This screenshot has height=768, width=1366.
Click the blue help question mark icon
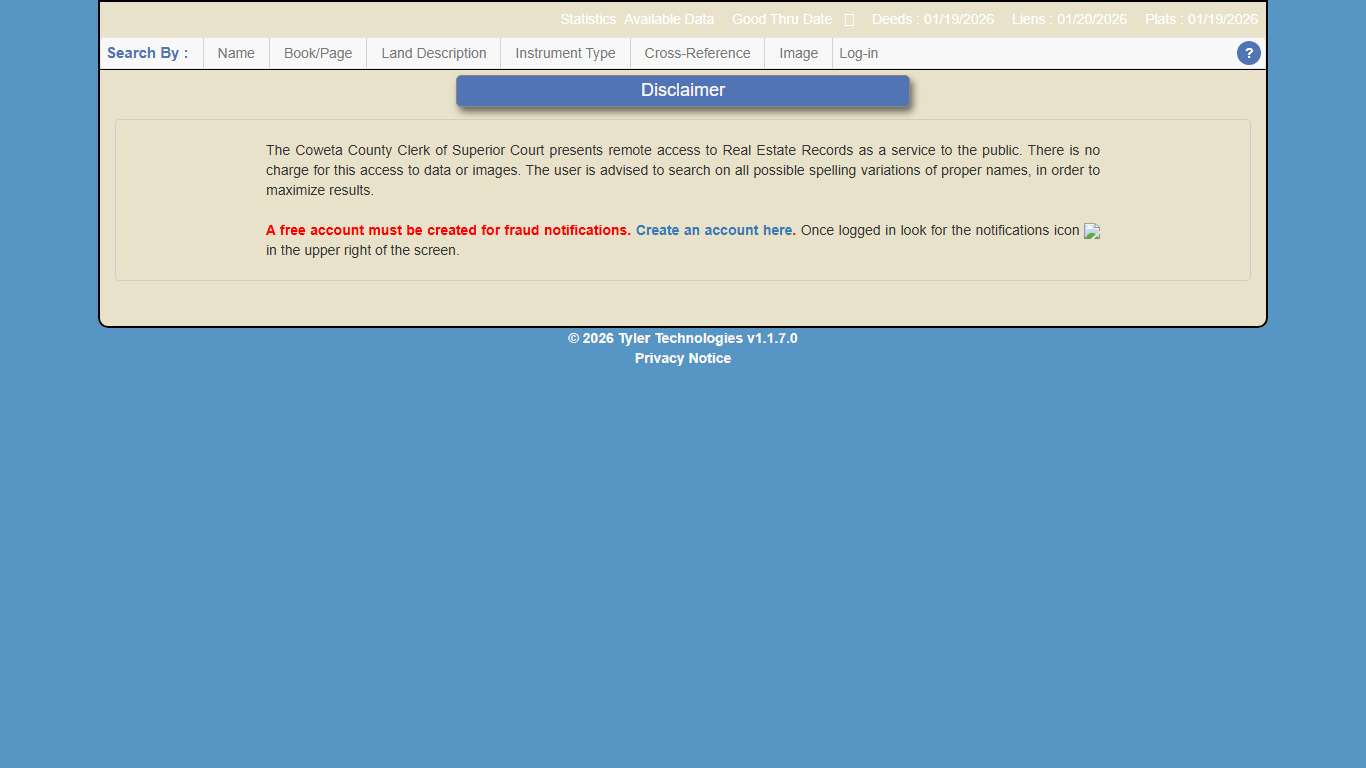1248,54
